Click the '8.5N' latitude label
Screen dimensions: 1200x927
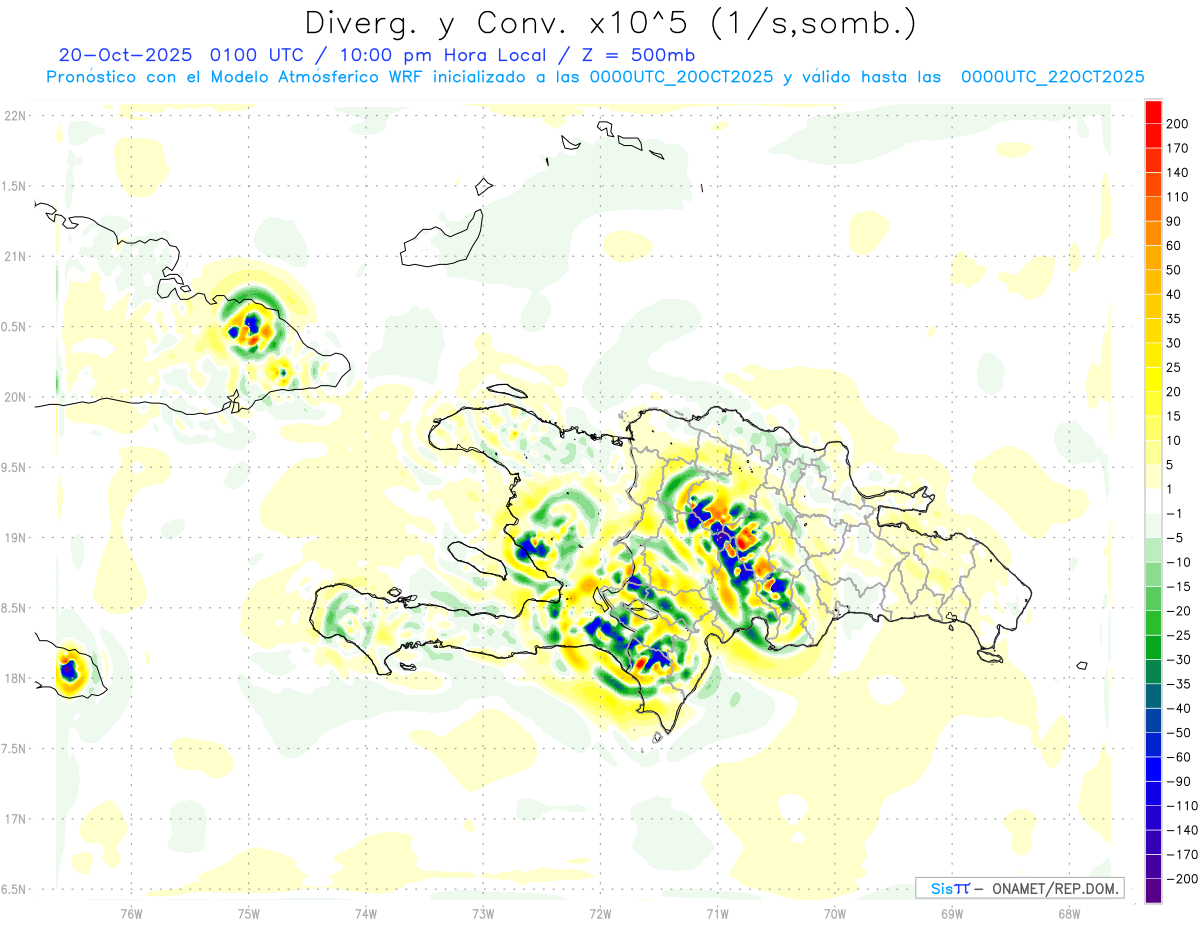15,608
